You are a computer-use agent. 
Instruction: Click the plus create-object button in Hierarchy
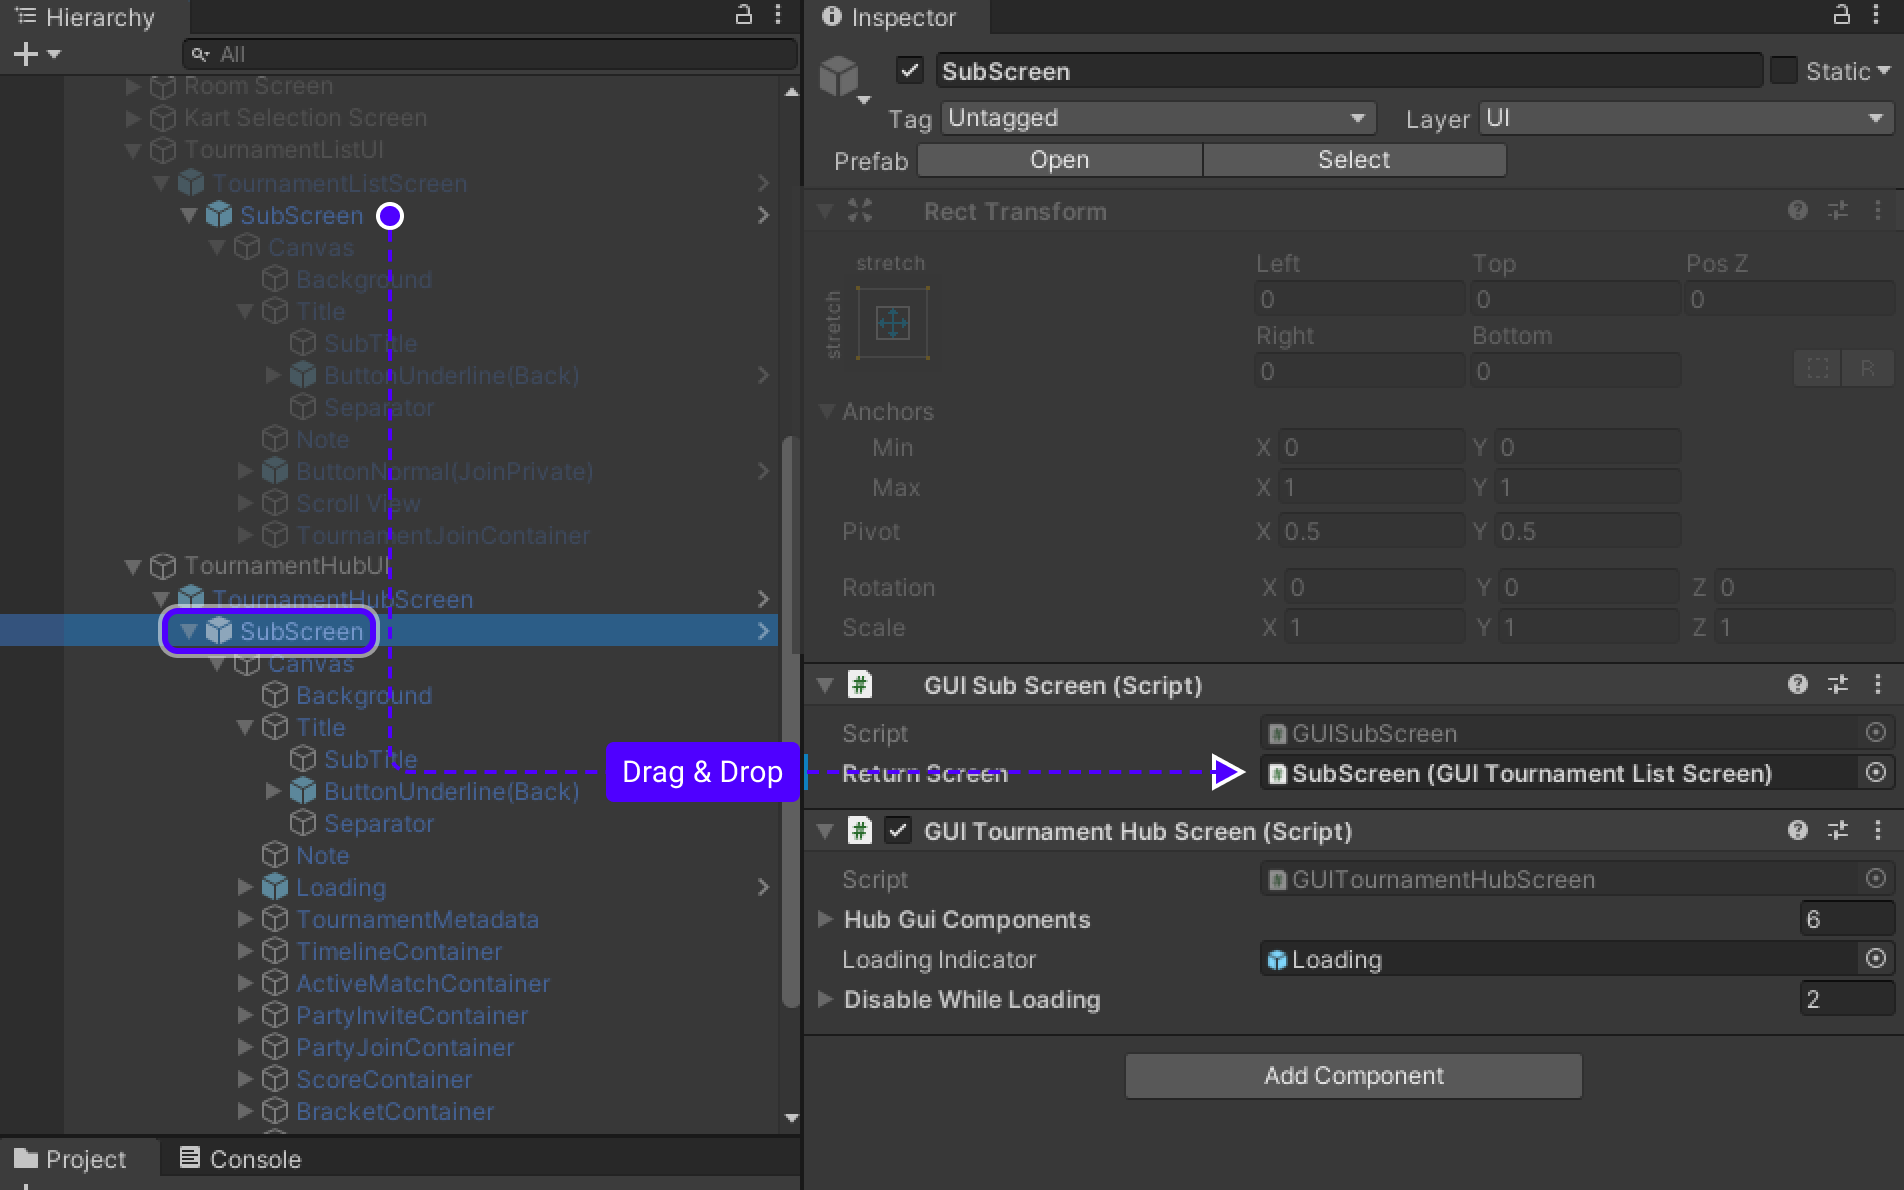(x=26, y=54)
